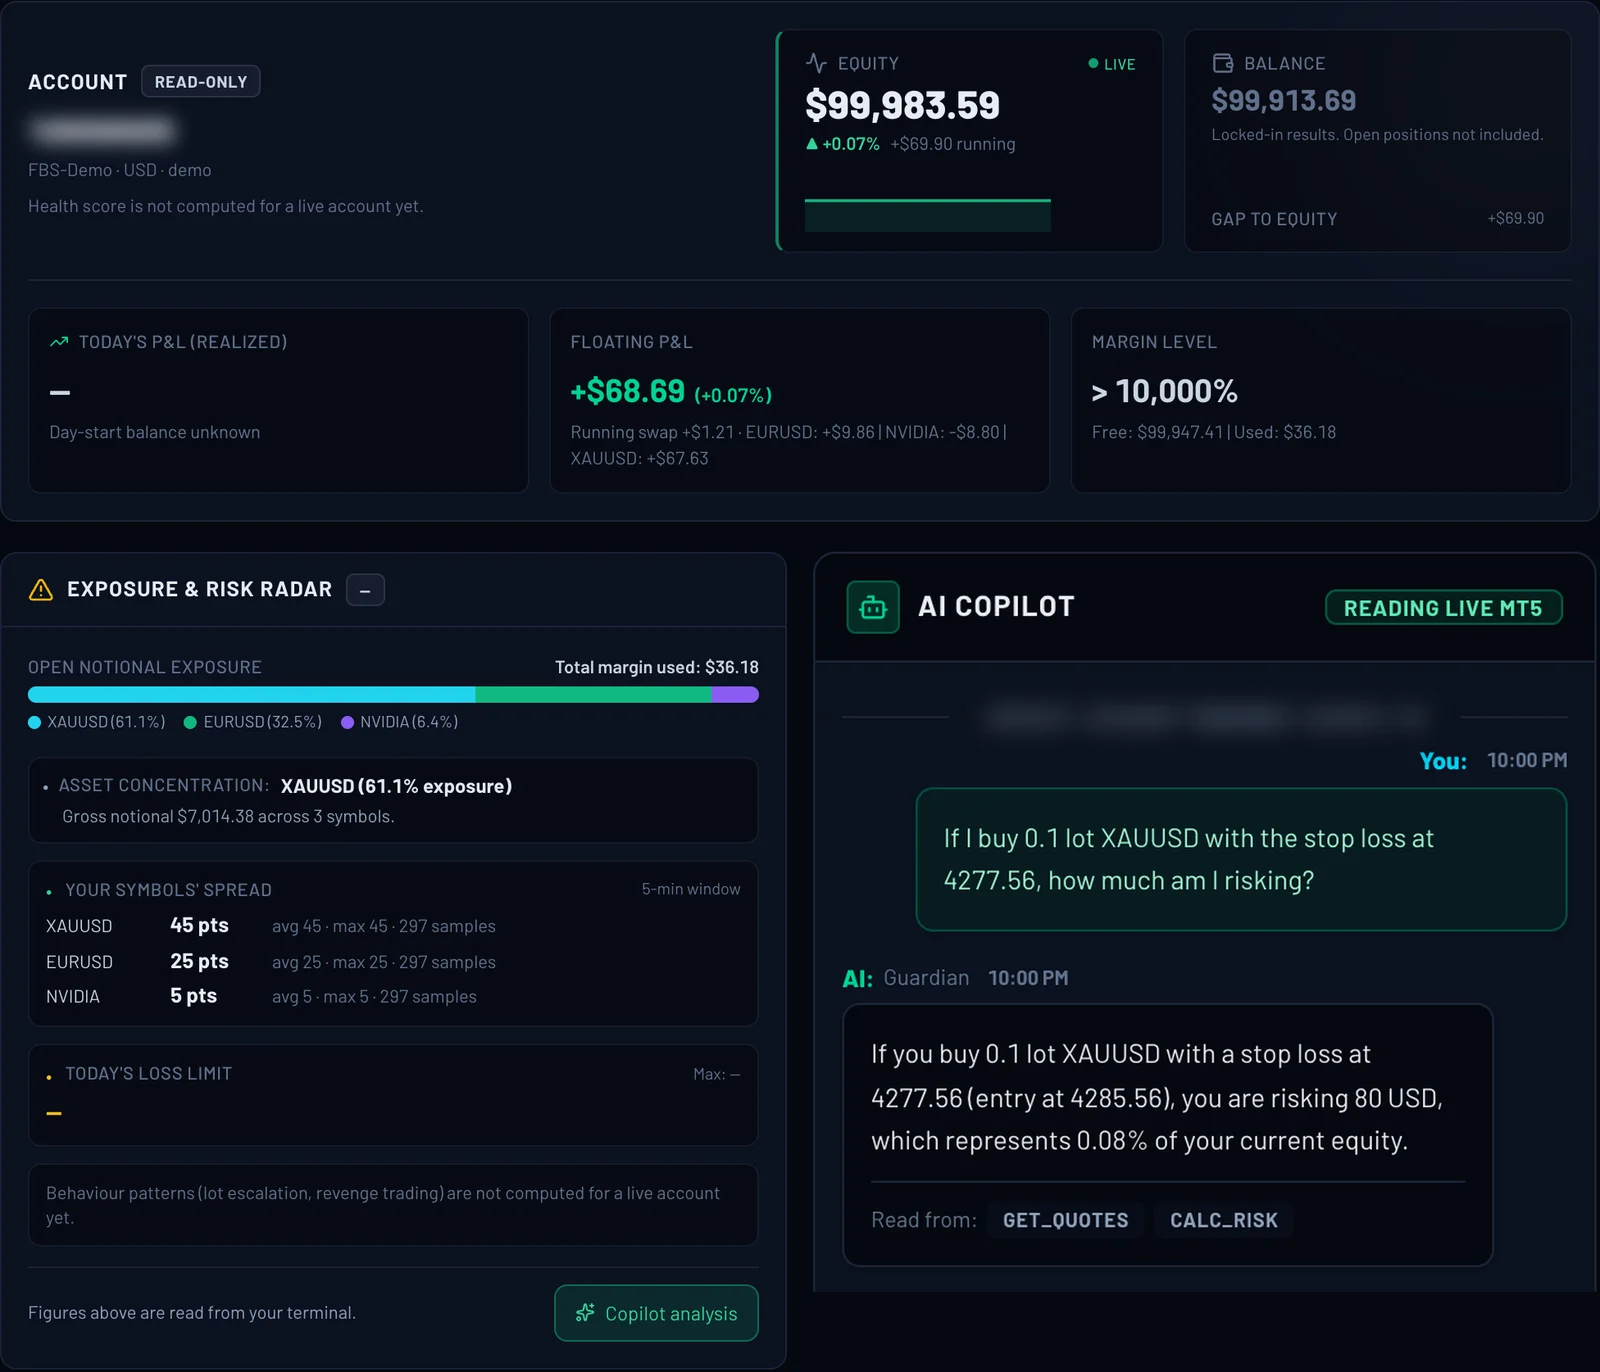Click the Equity pulse line icon
This screenshot has height=1372, width=1600.
(x=816, y=63)
